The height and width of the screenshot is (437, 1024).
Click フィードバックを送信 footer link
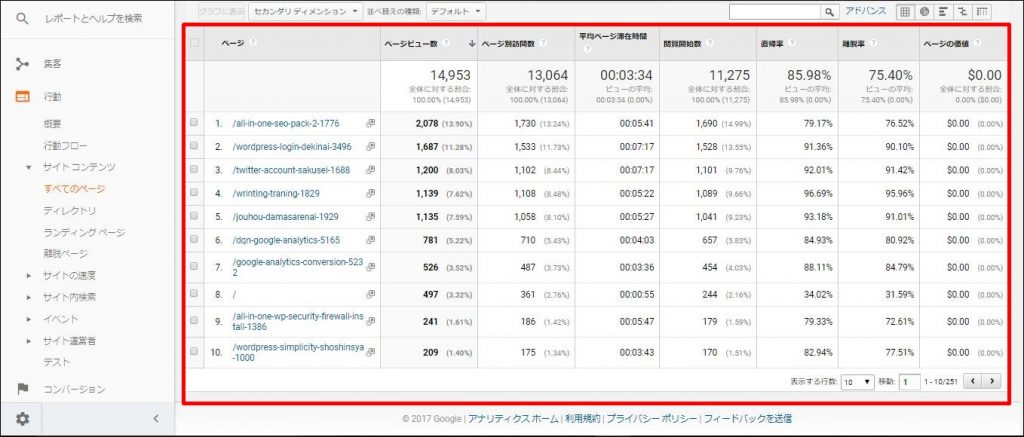click(748, 419)
